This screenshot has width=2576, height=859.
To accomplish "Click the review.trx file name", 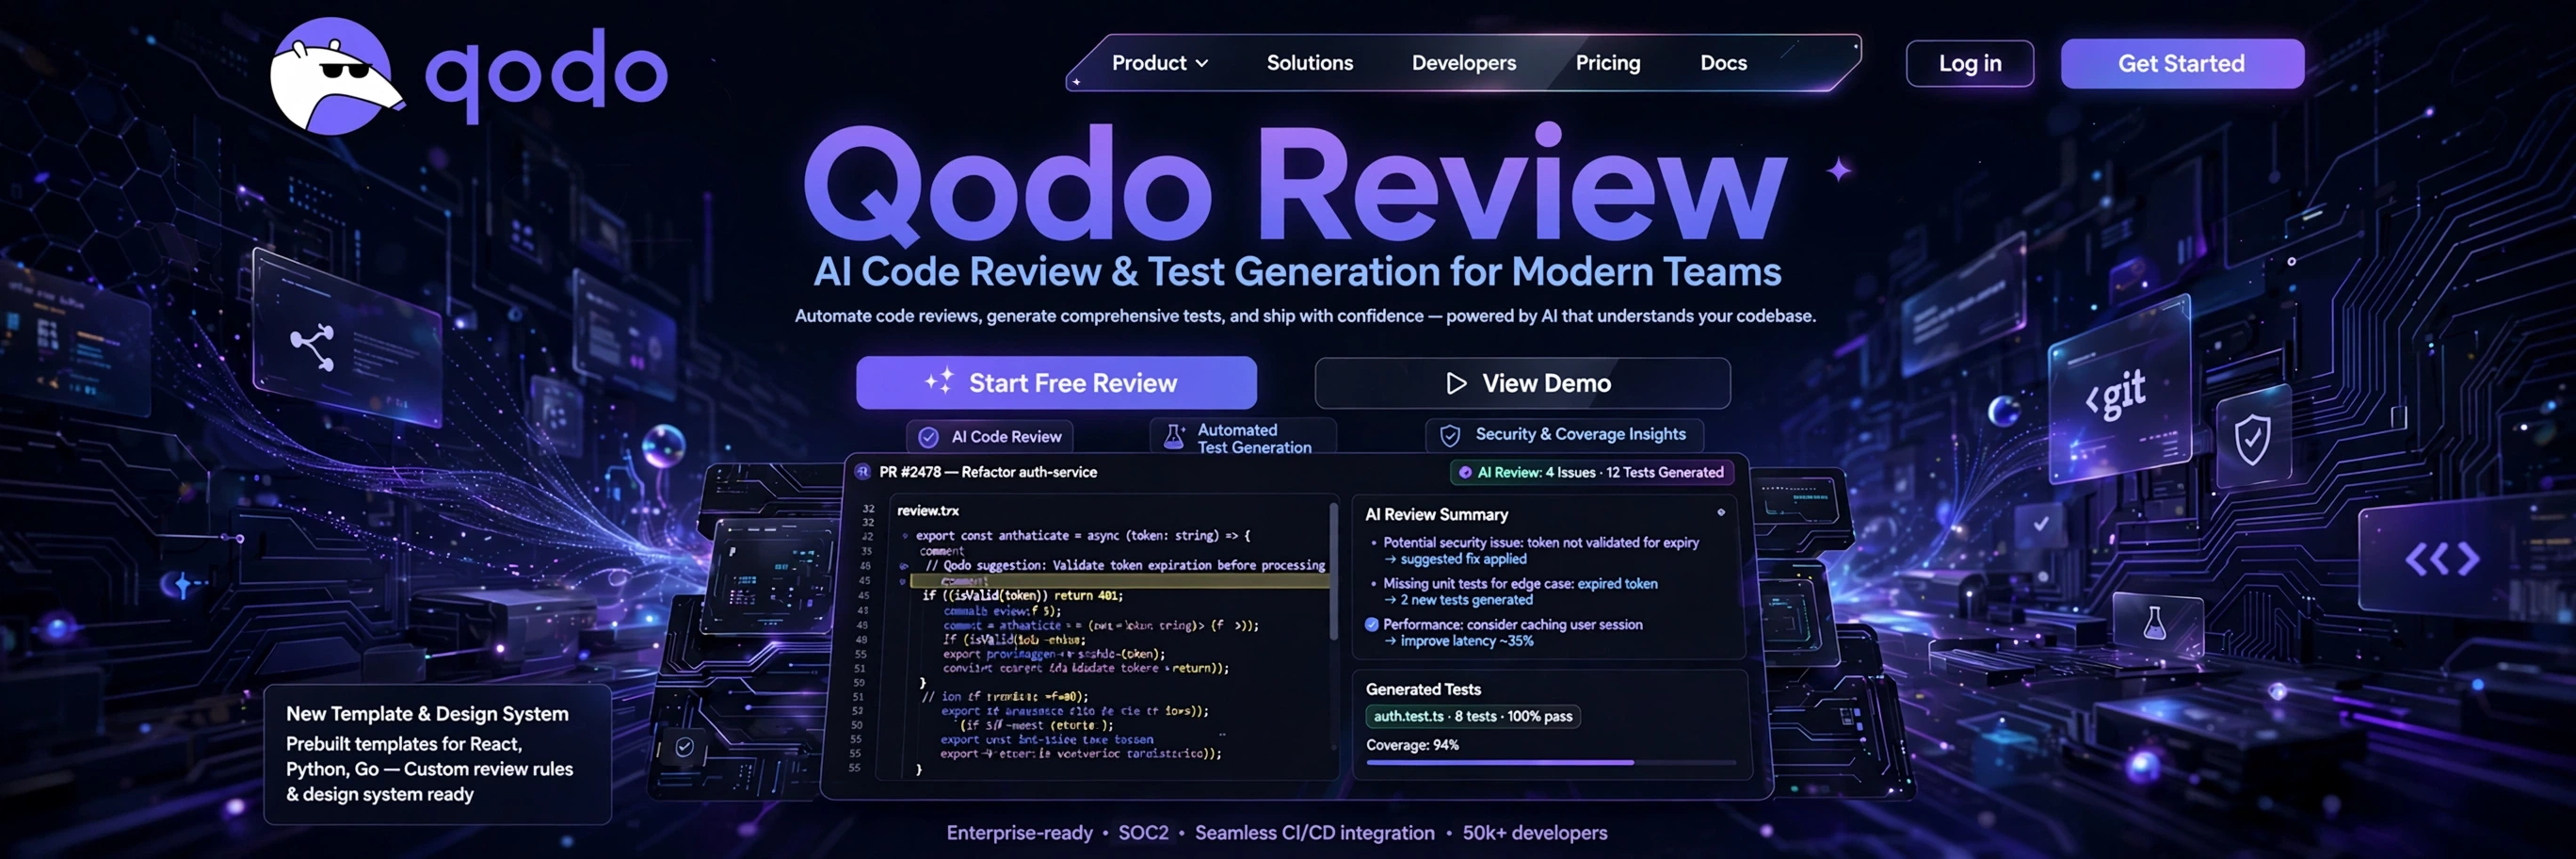I will [928, 510].
